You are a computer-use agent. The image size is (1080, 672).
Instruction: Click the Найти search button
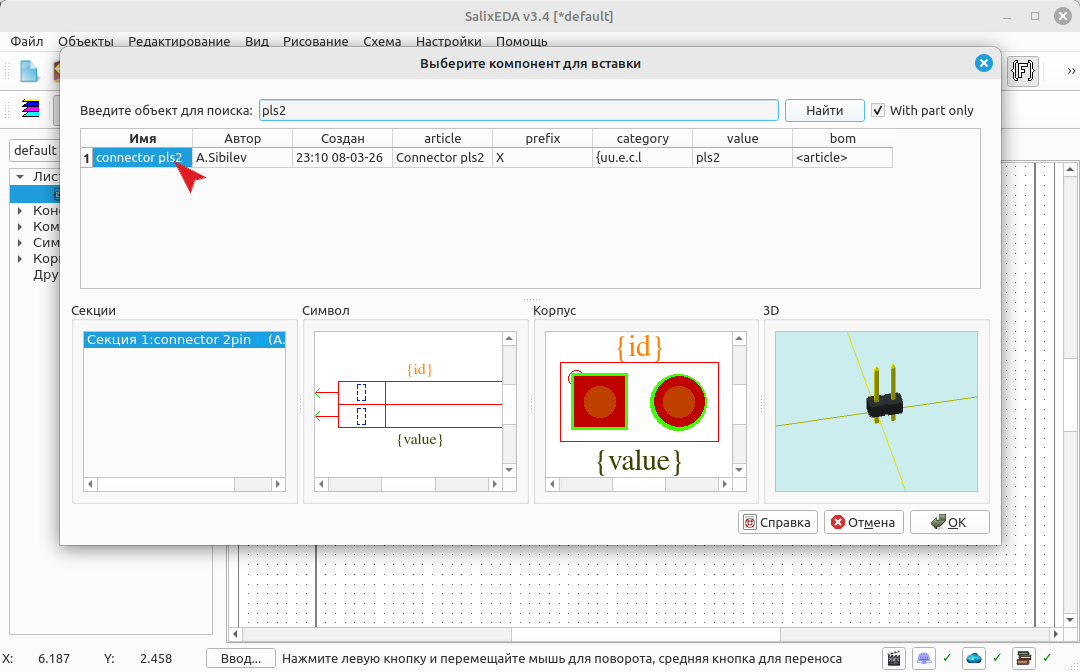click(x=824, y=110)
